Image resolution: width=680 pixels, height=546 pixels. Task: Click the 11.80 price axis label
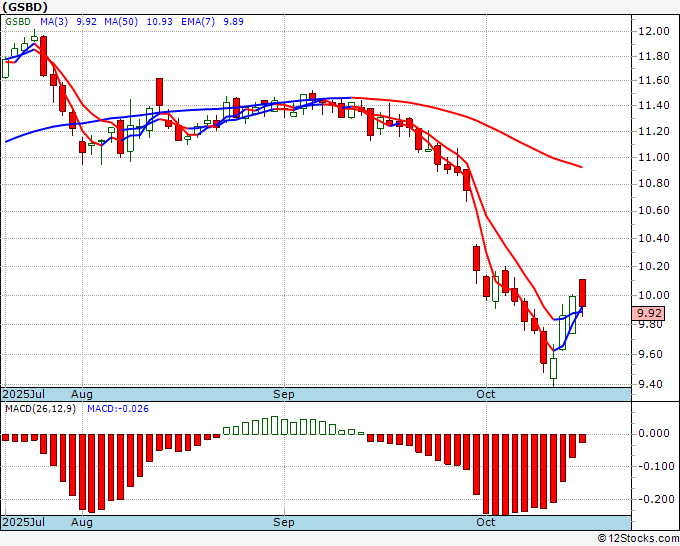654,56
